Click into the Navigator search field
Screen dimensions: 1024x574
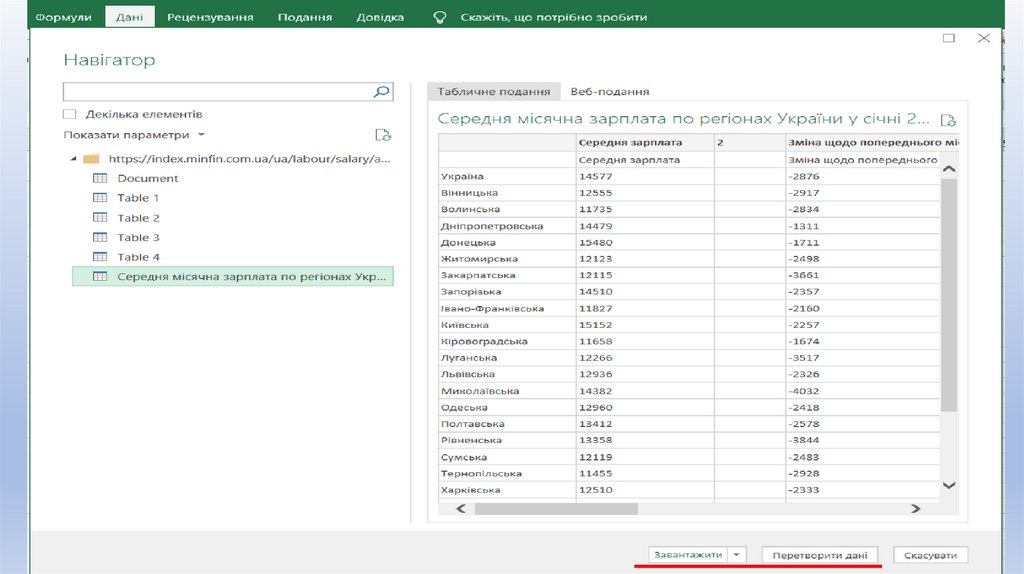tap(217, 92)
